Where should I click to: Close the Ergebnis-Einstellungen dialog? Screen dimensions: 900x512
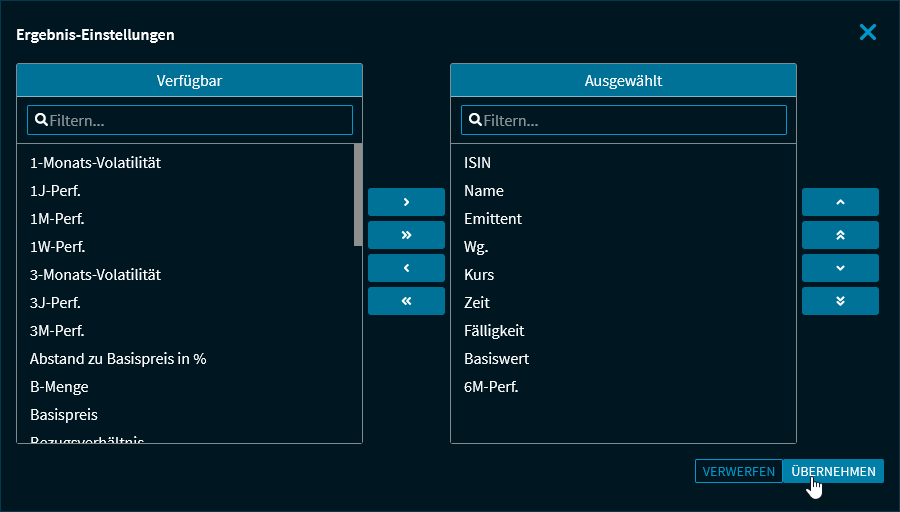867,33
